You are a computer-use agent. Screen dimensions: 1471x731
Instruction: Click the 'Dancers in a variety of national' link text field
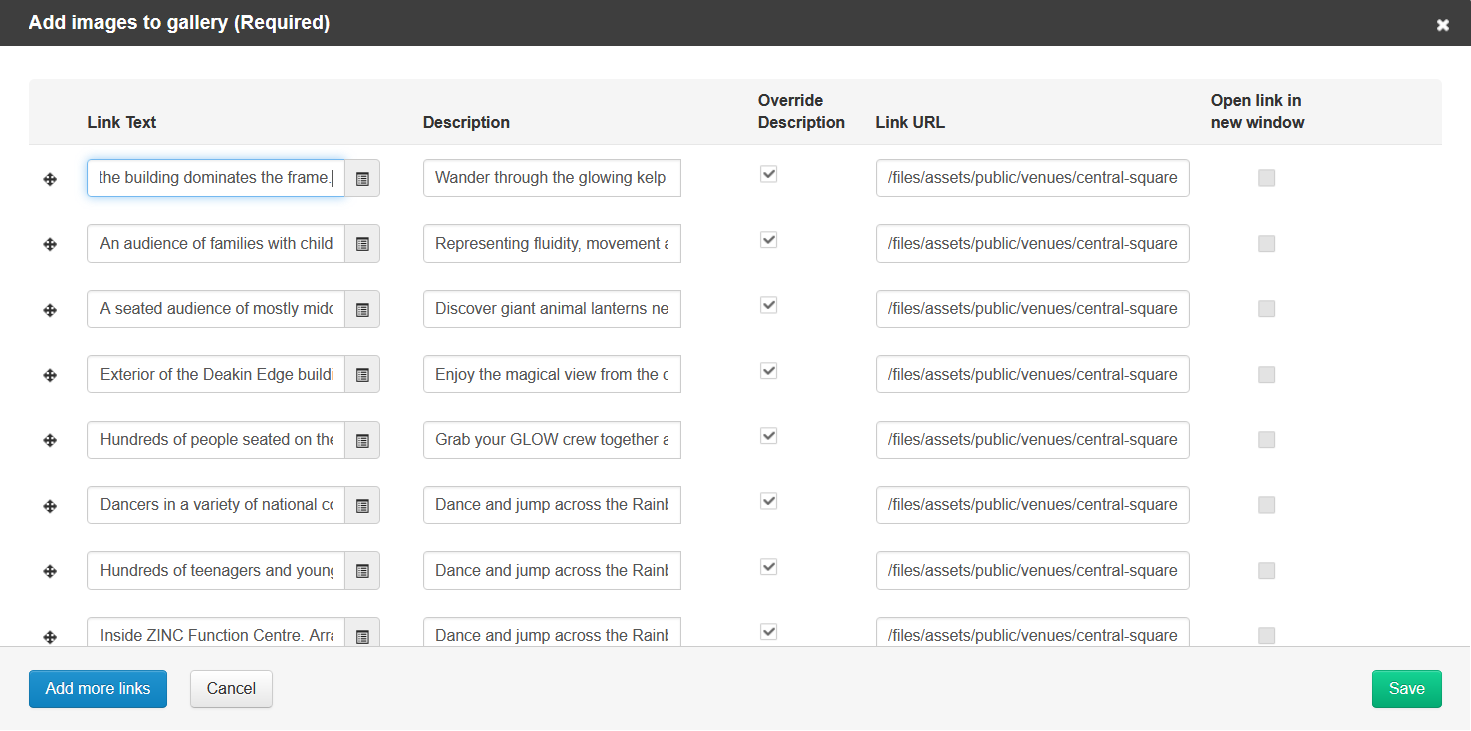pyautogui.click(x=216, y=505)
